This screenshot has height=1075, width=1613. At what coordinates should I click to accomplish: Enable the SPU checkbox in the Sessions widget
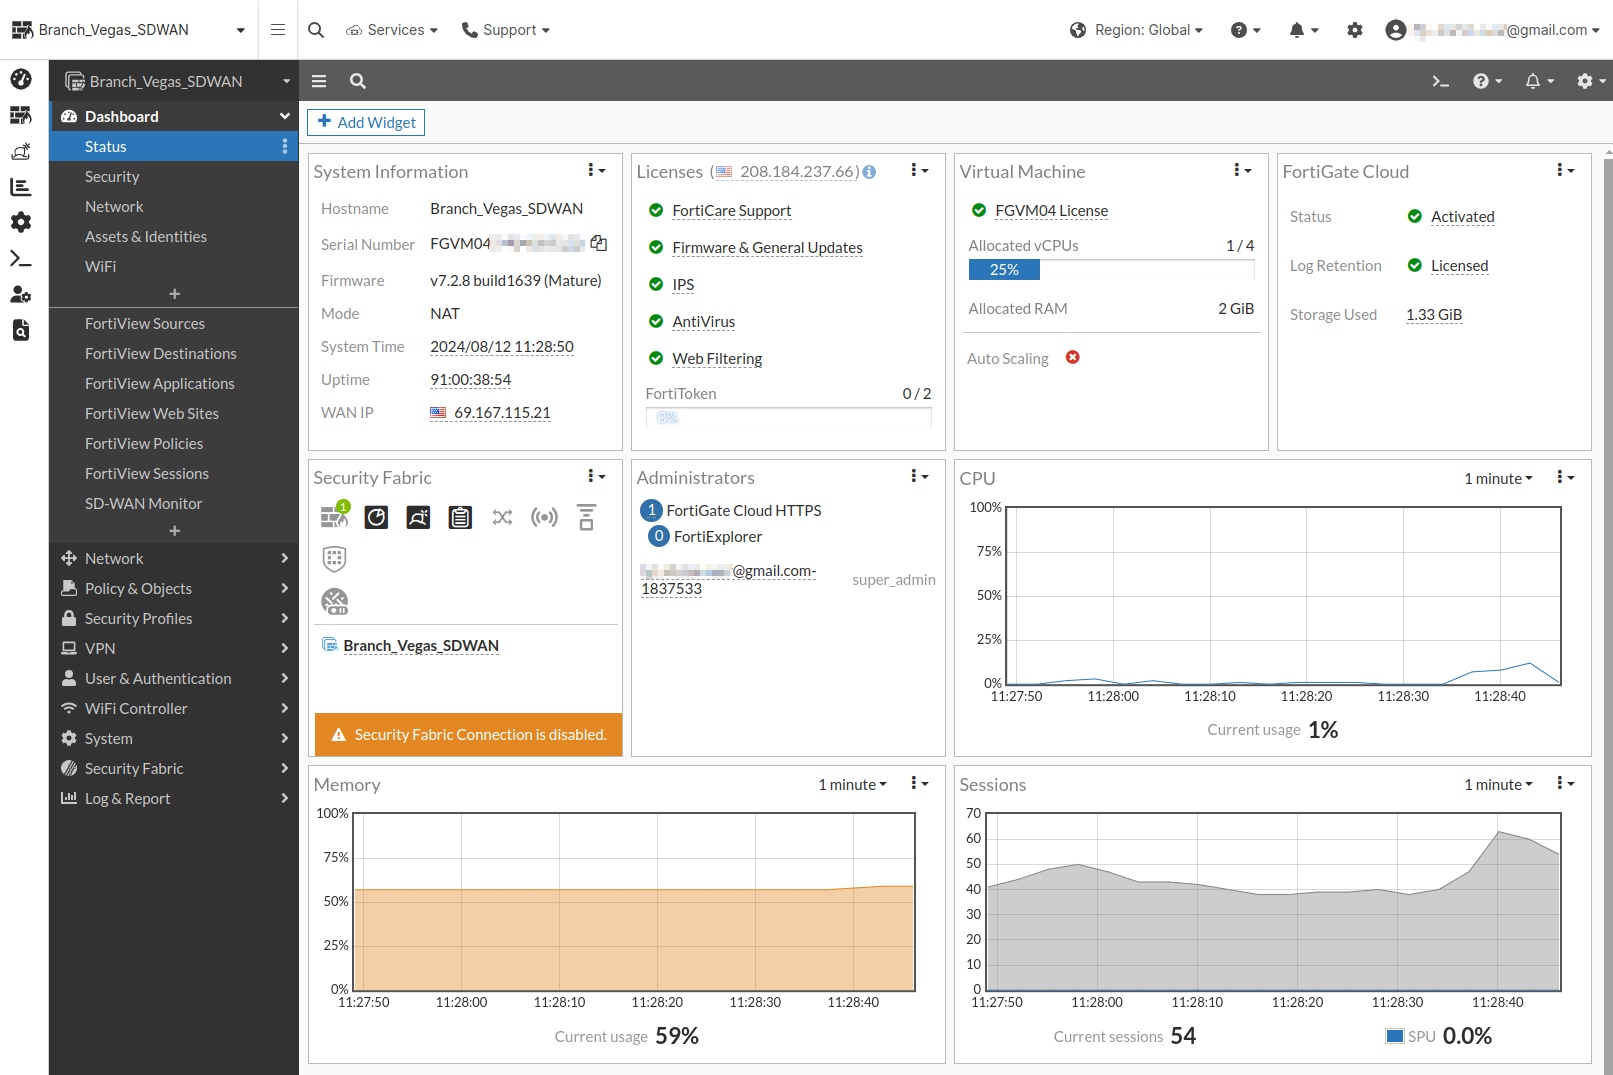pyautogui.click(x=1394, y=1035)
